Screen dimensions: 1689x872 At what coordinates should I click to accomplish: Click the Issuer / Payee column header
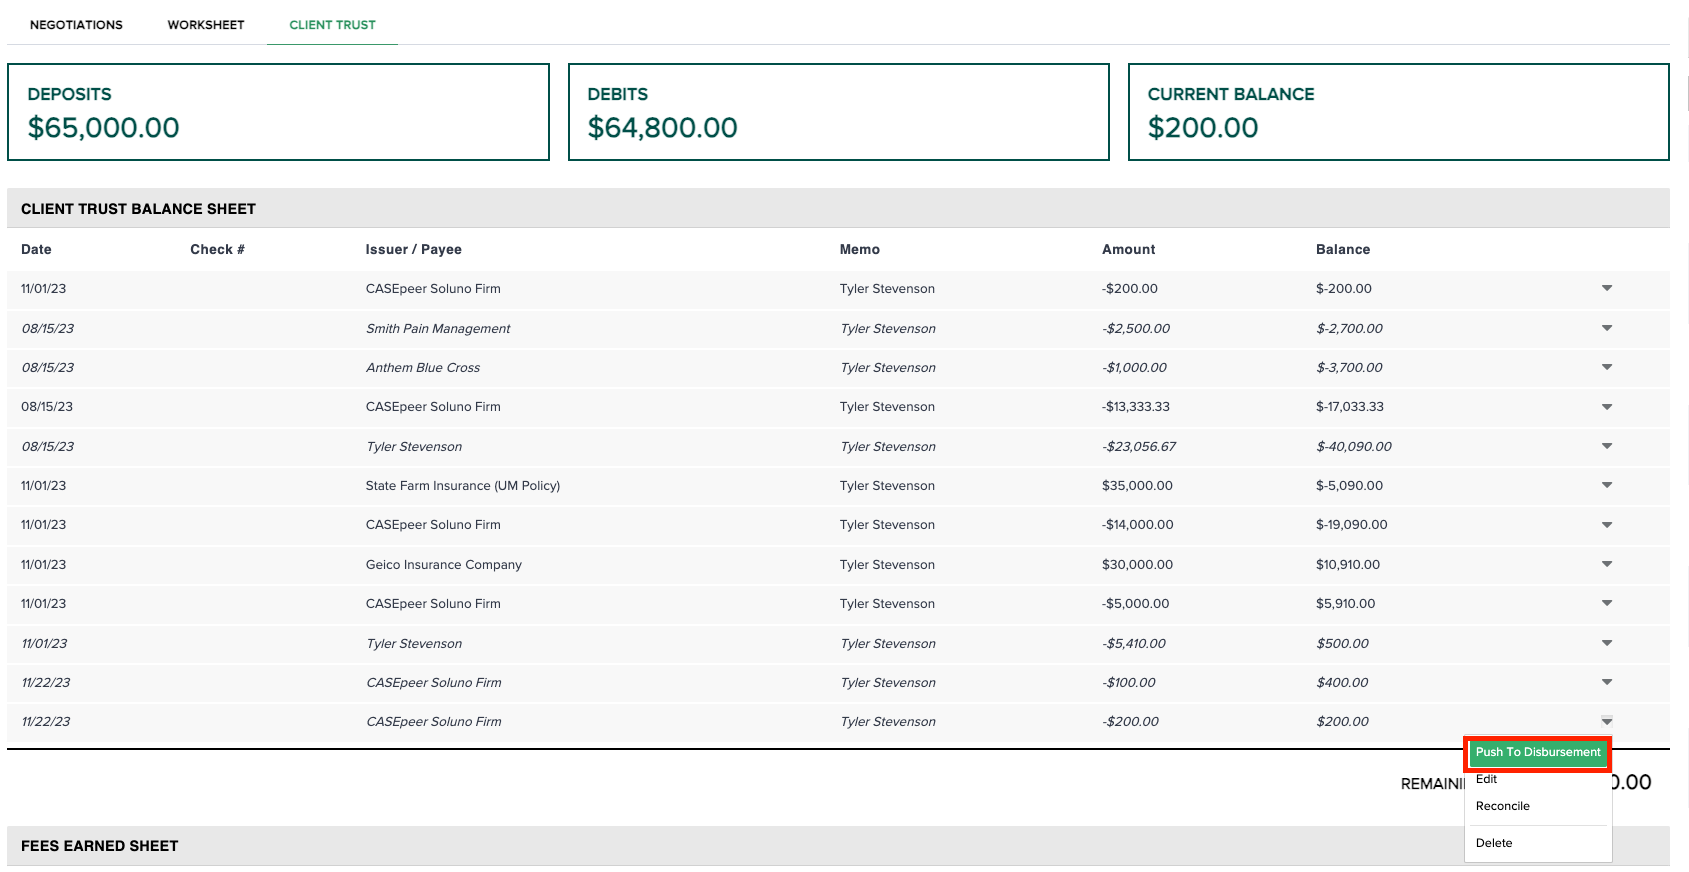click(413, 249)
